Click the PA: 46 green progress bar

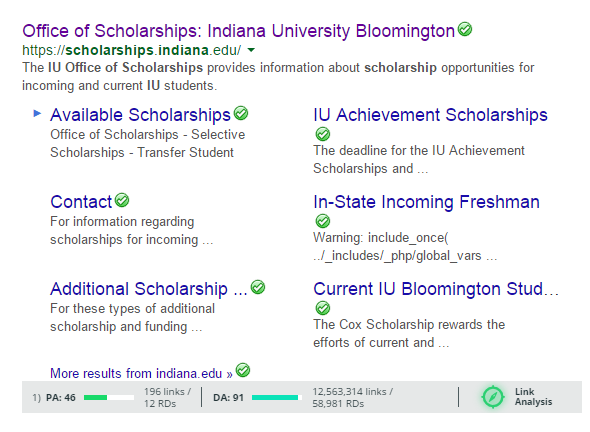pyautogui.click(x=109, y=397)
